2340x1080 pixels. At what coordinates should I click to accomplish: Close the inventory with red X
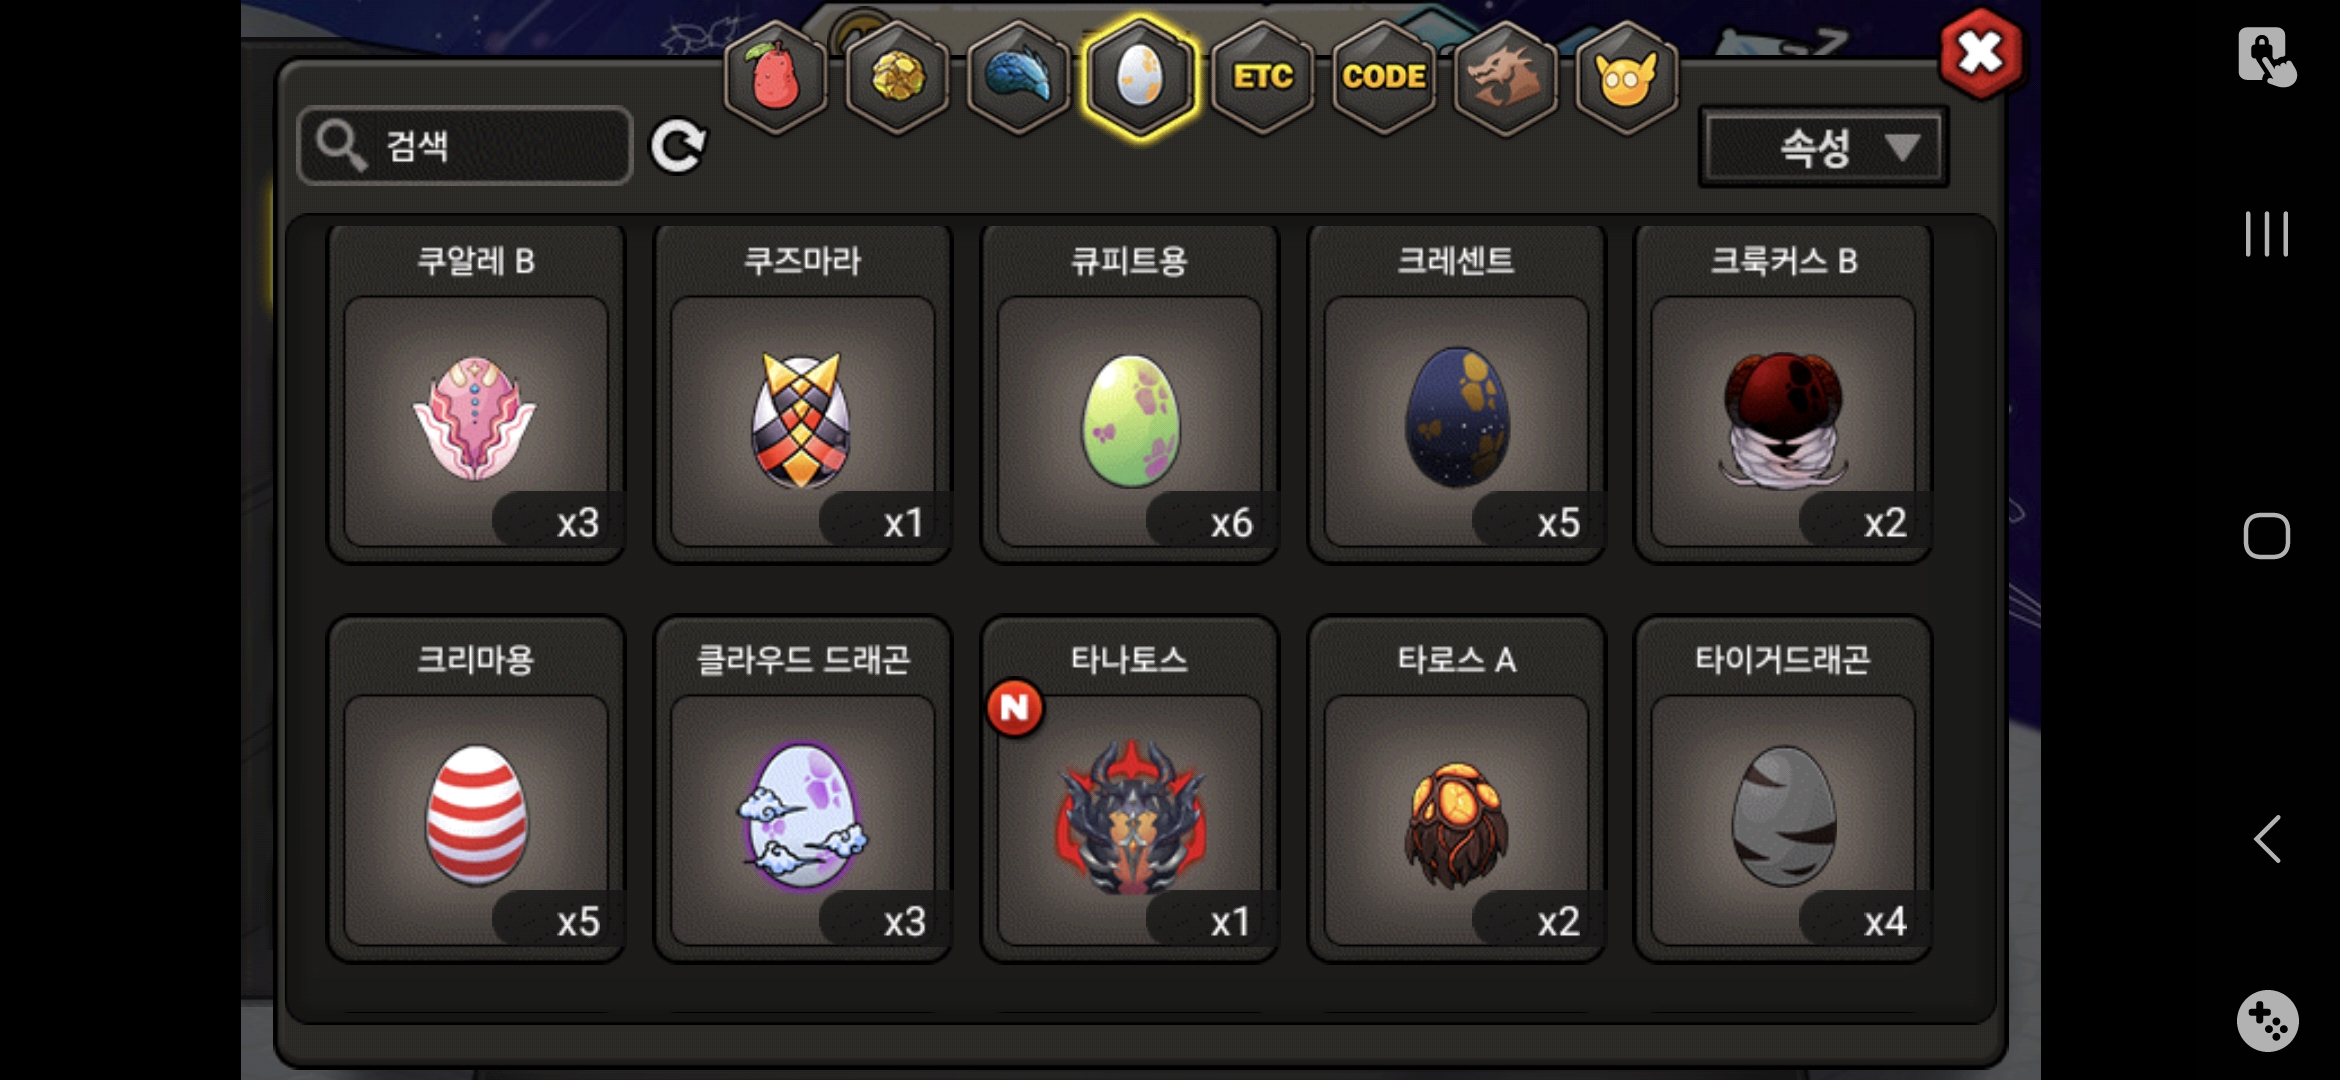(1981, 53)
